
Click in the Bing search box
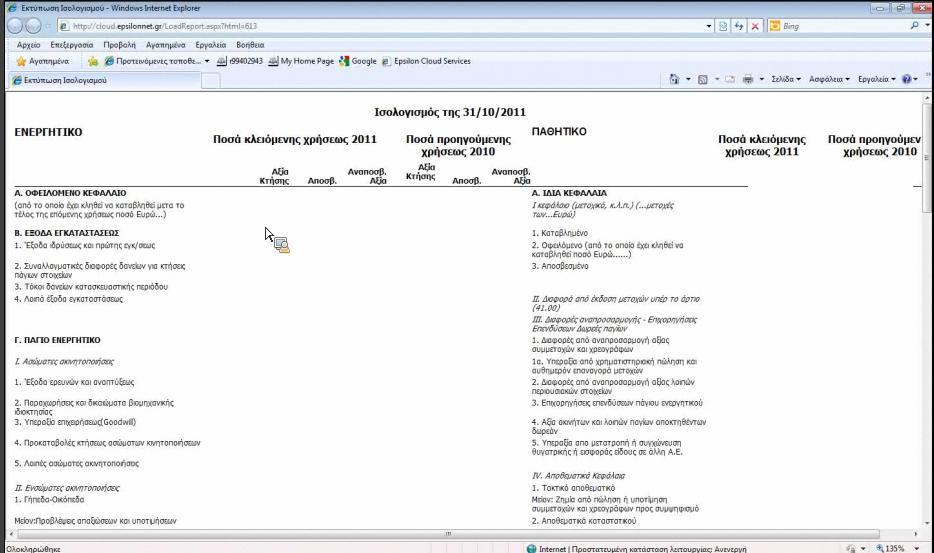pos(845,26)
